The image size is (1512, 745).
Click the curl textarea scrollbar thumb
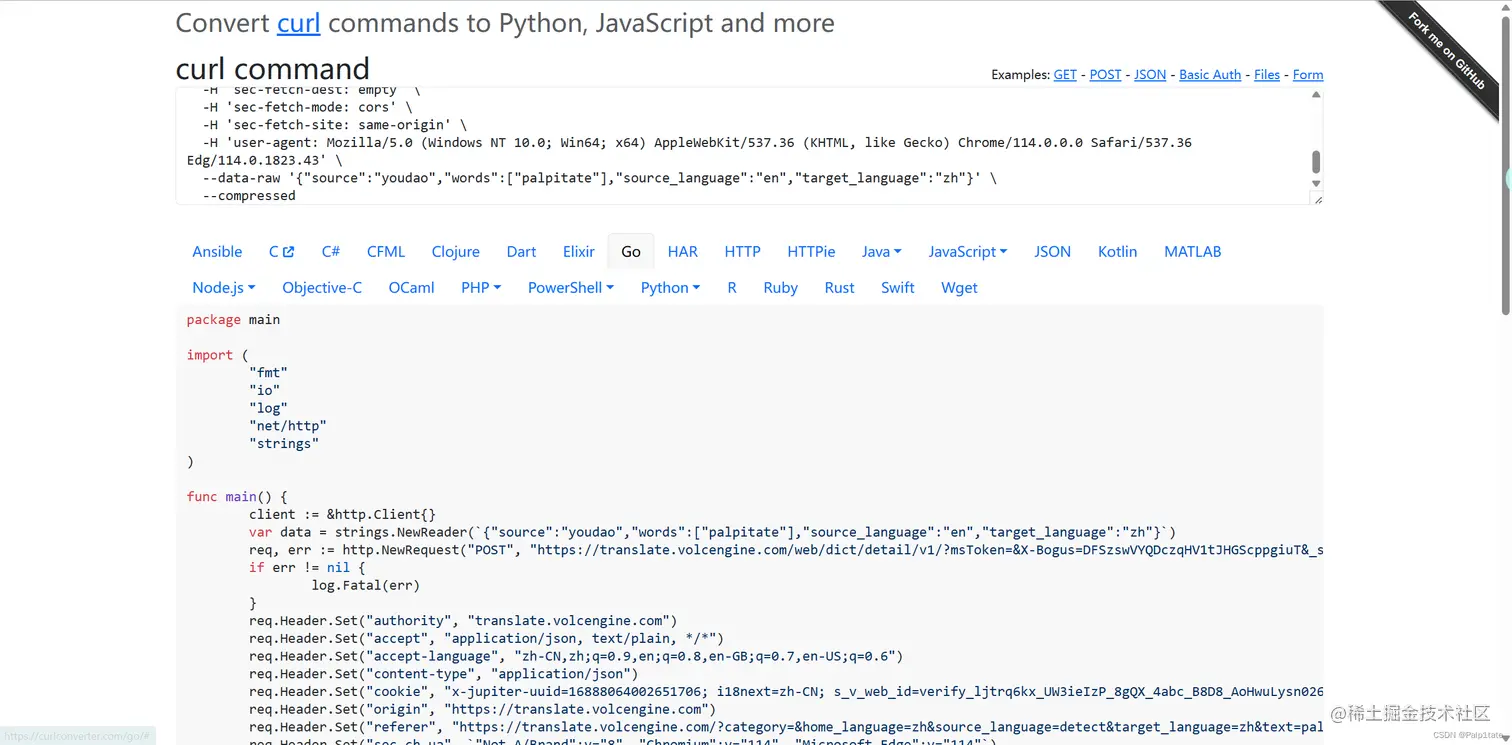pos(1316,162)
